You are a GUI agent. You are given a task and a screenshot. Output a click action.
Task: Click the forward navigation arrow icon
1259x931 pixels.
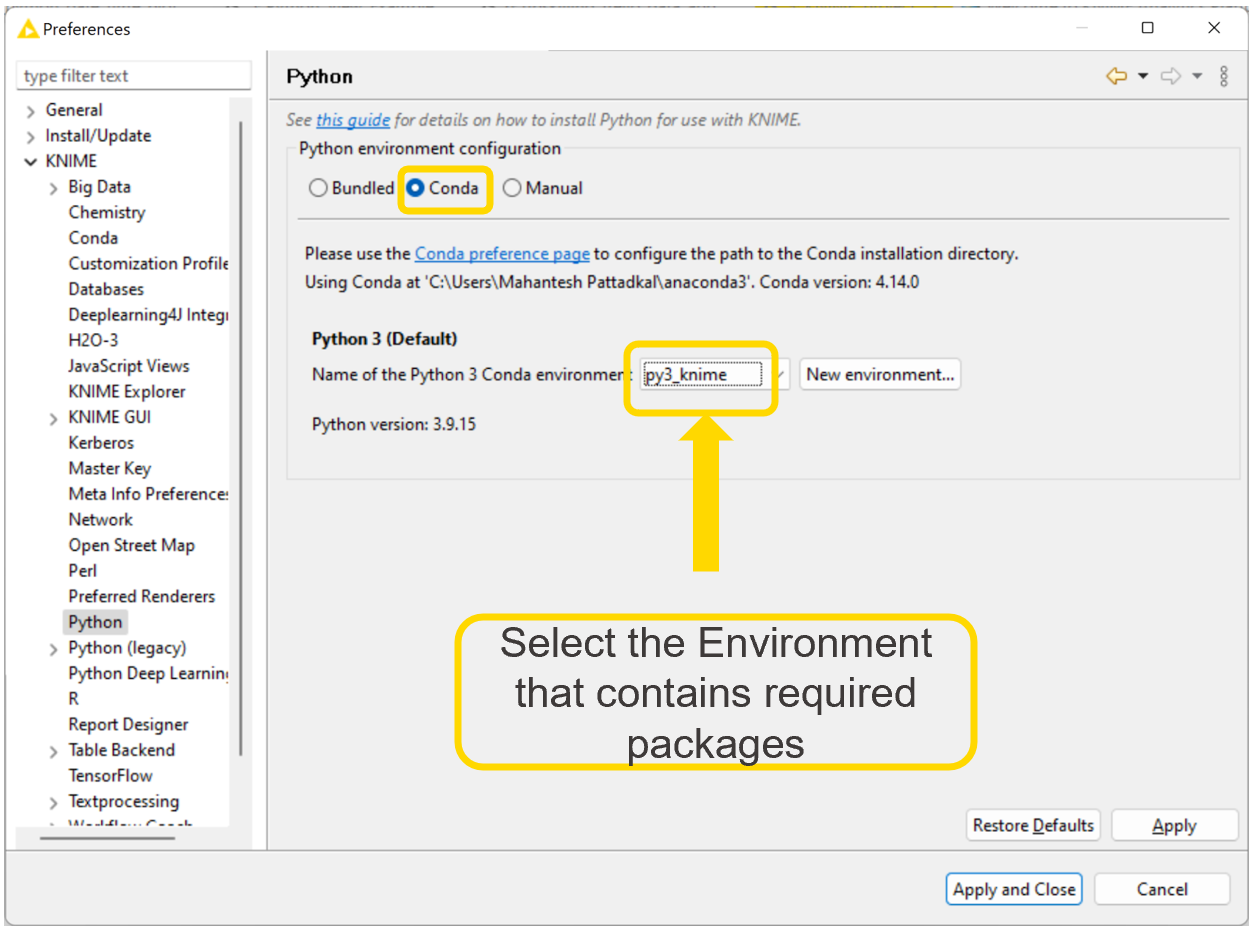tap(1170, 76)
